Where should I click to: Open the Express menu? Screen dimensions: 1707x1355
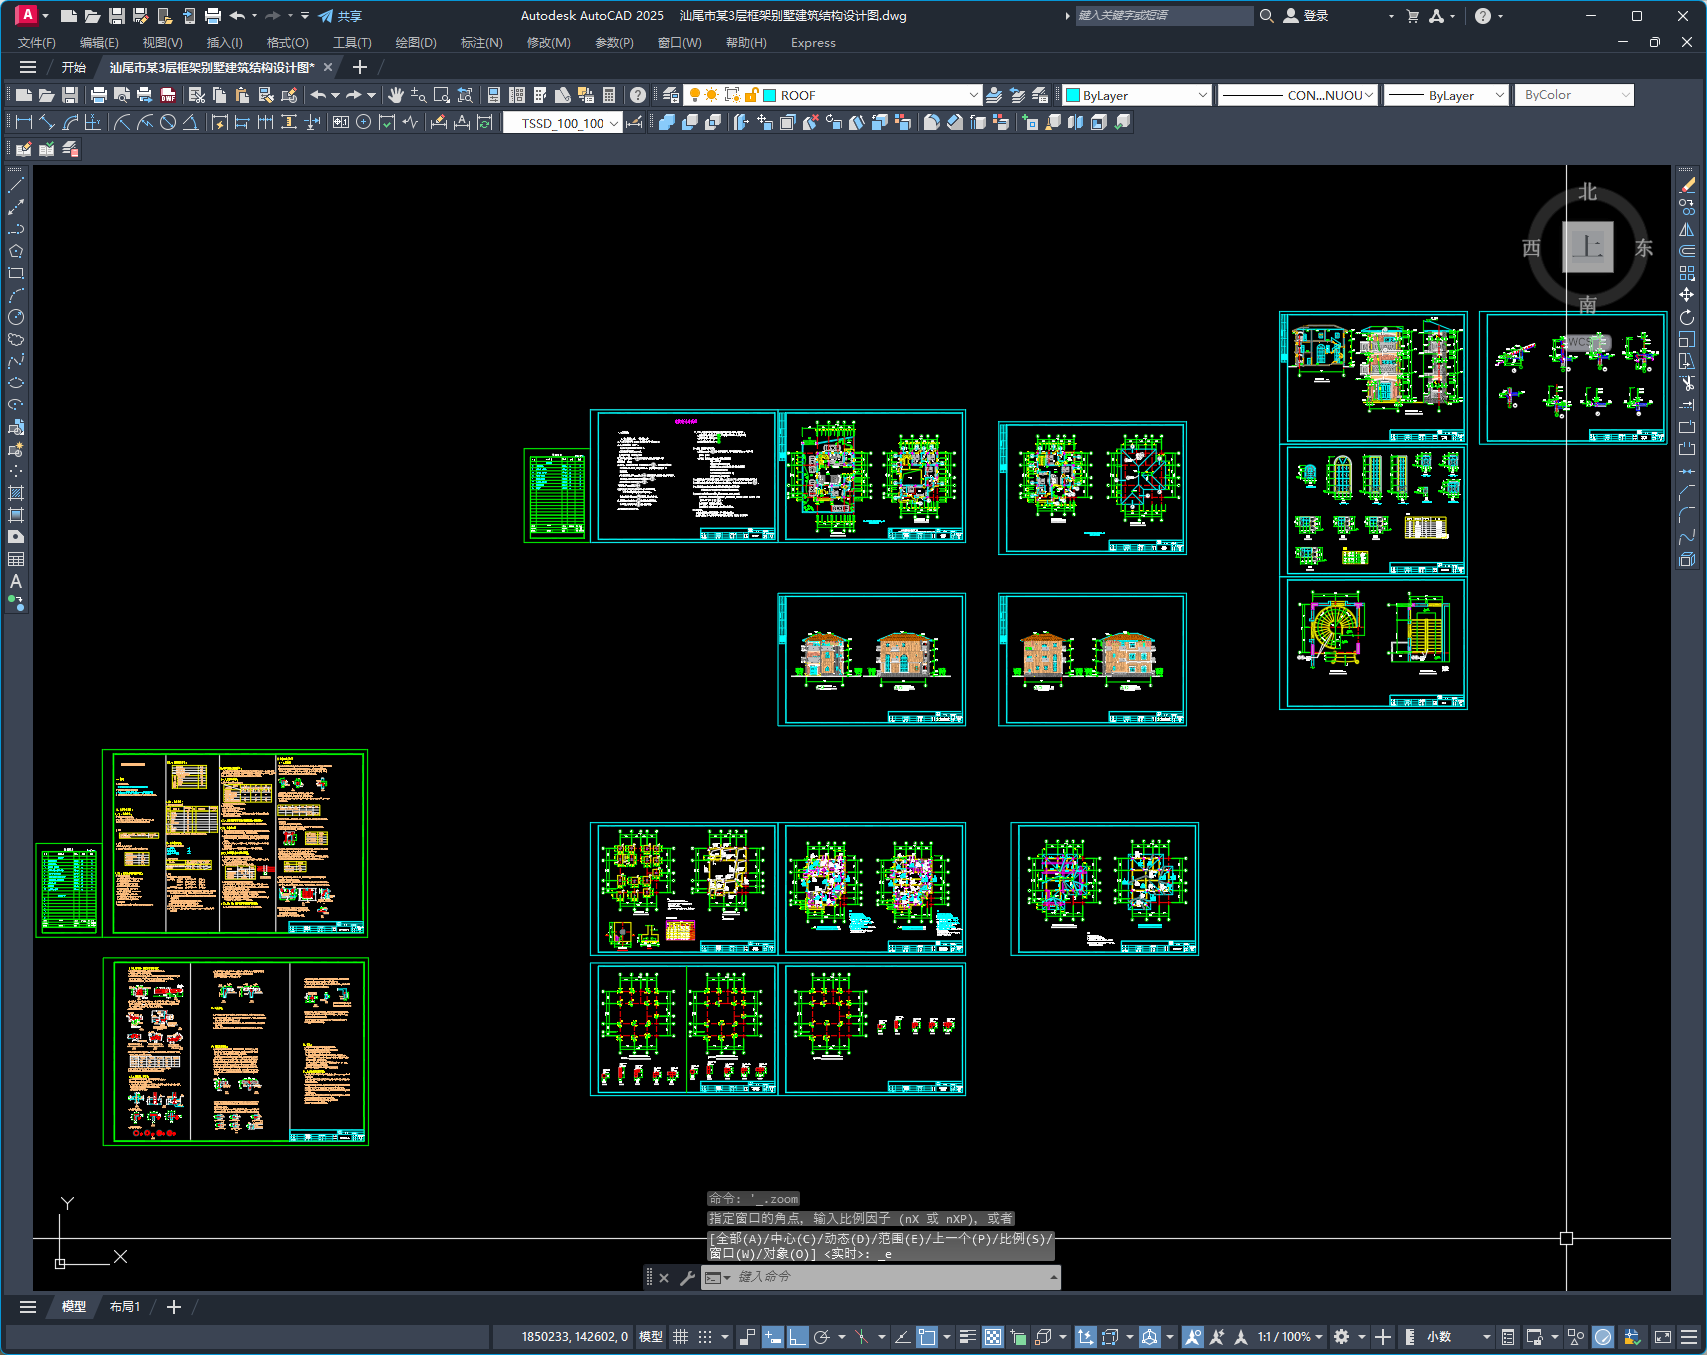813,43
